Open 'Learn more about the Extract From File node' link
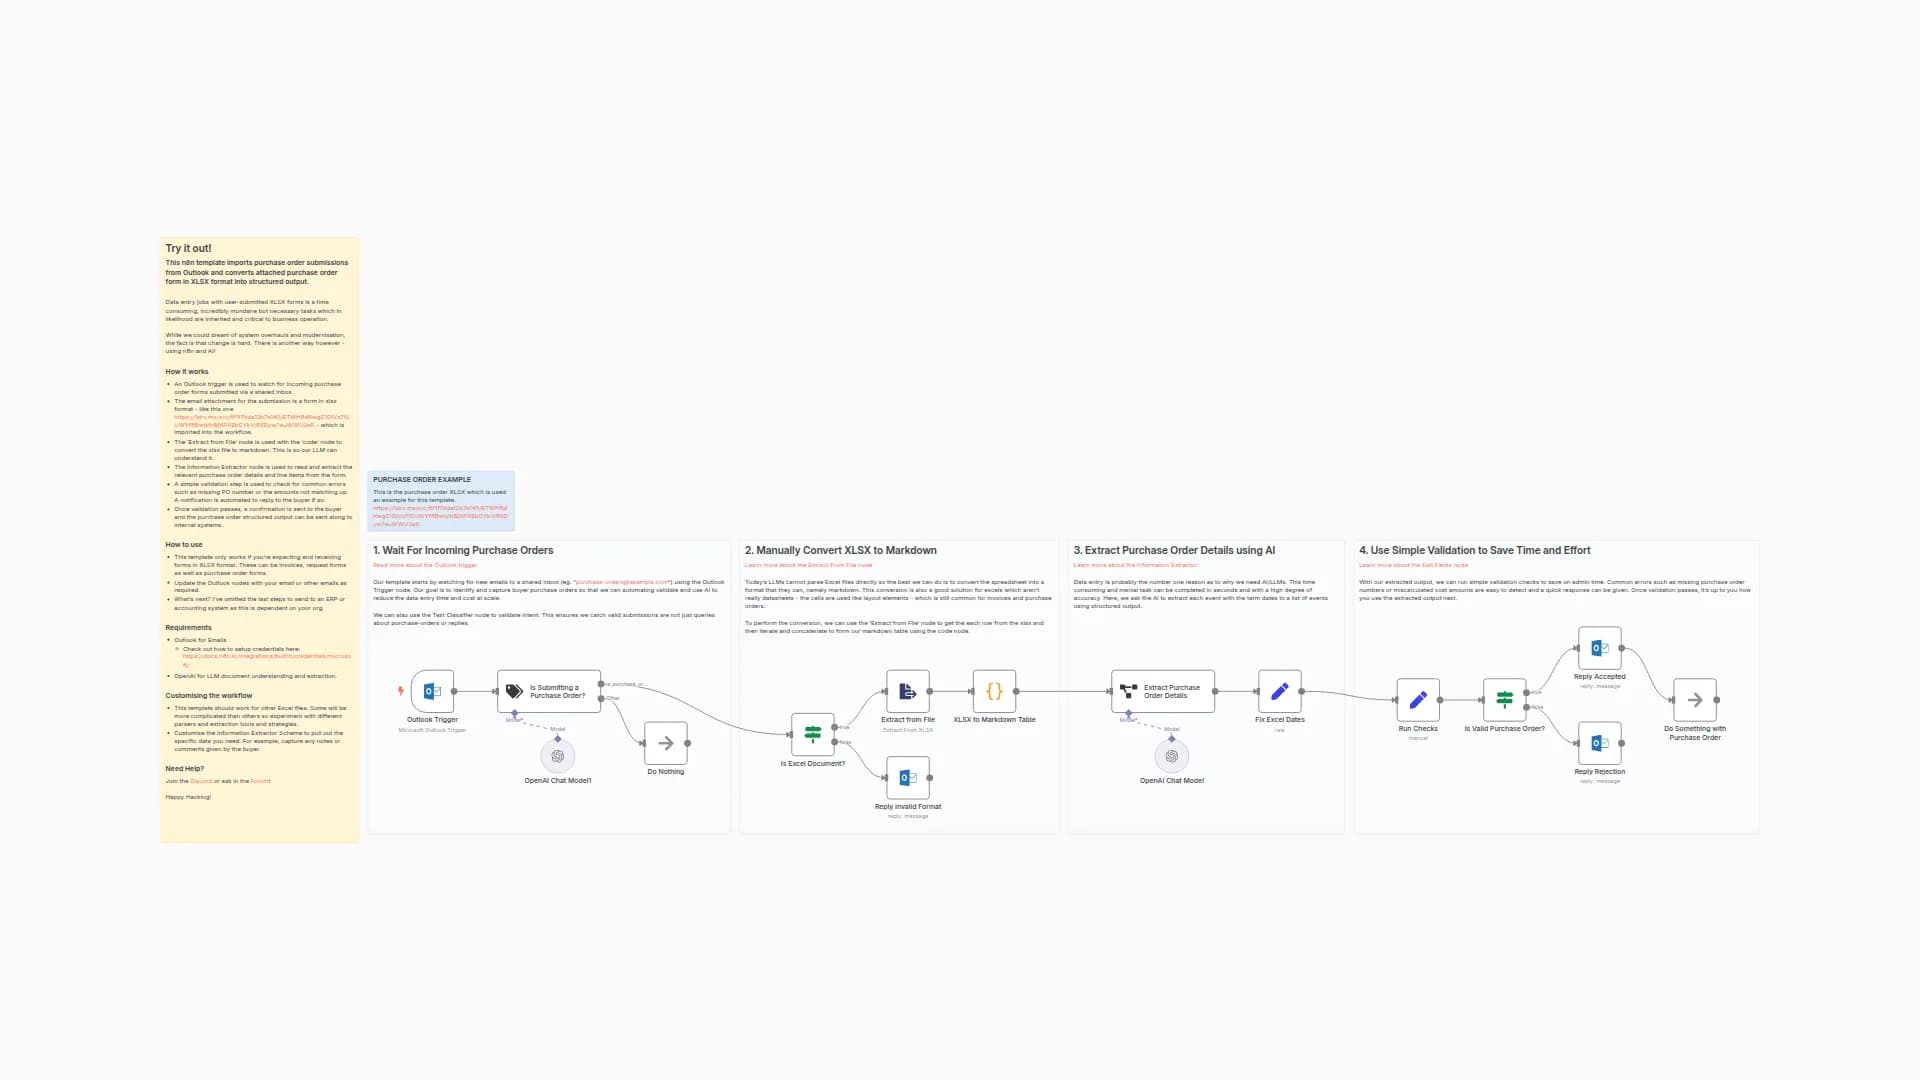The height and width of the screenshot is (1080, 1920). point(808,565)
